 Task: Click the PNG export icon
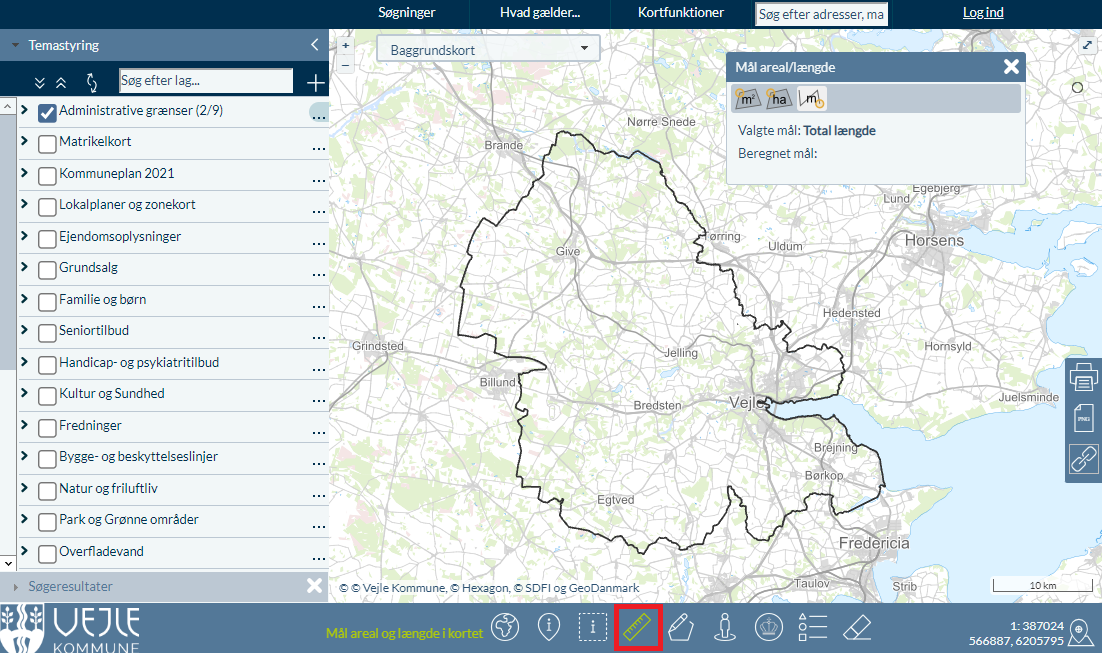[1083, 418]
